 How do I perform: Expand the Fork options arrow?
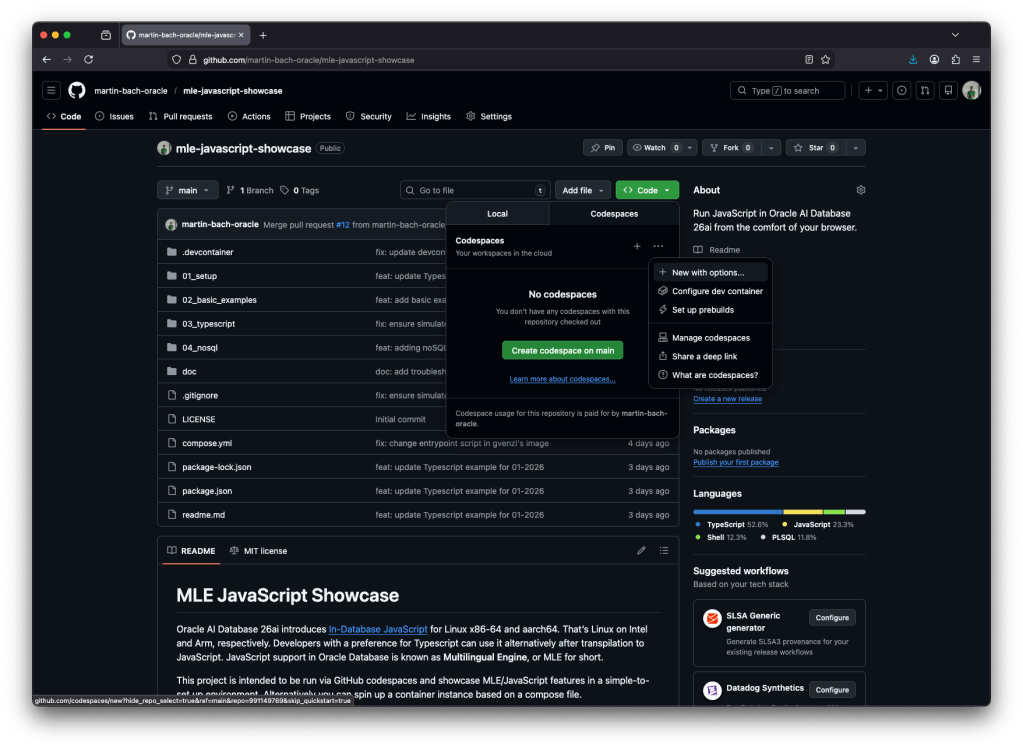(x=771, y=148)
